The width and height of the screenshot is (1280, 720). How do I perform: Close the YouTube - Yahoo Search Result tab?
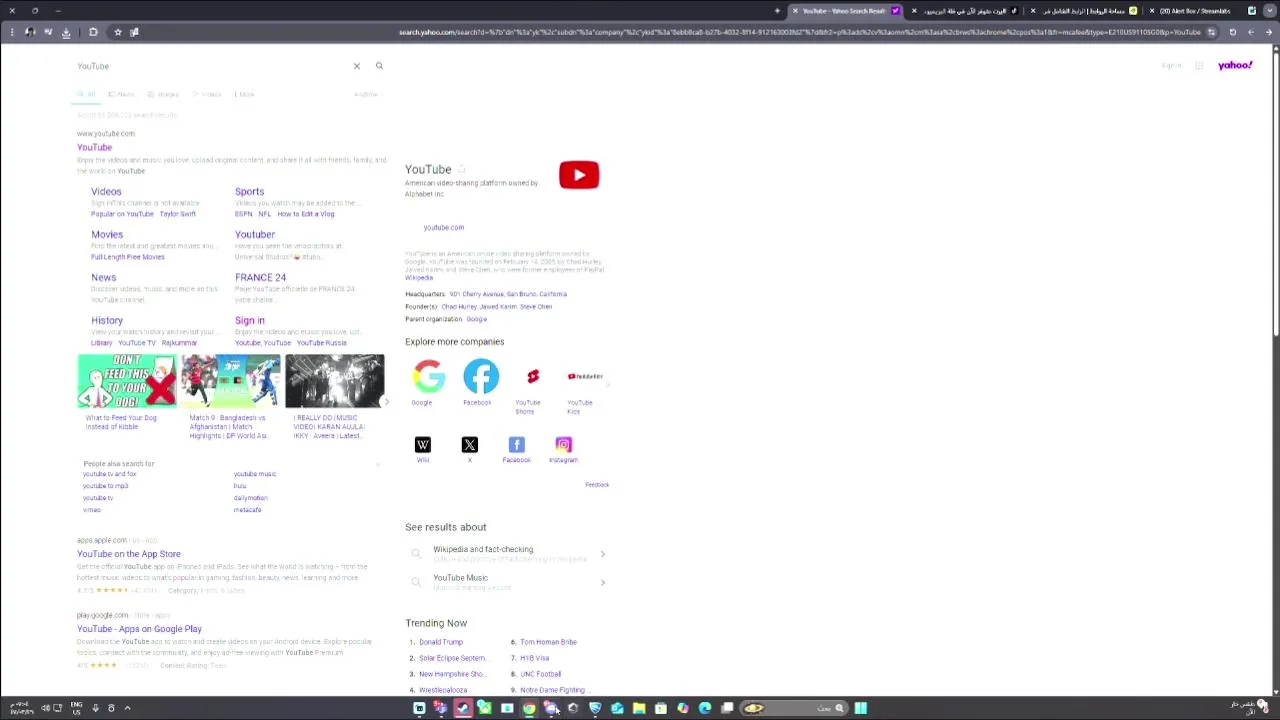pyautogui.click(x=795, y=11)
